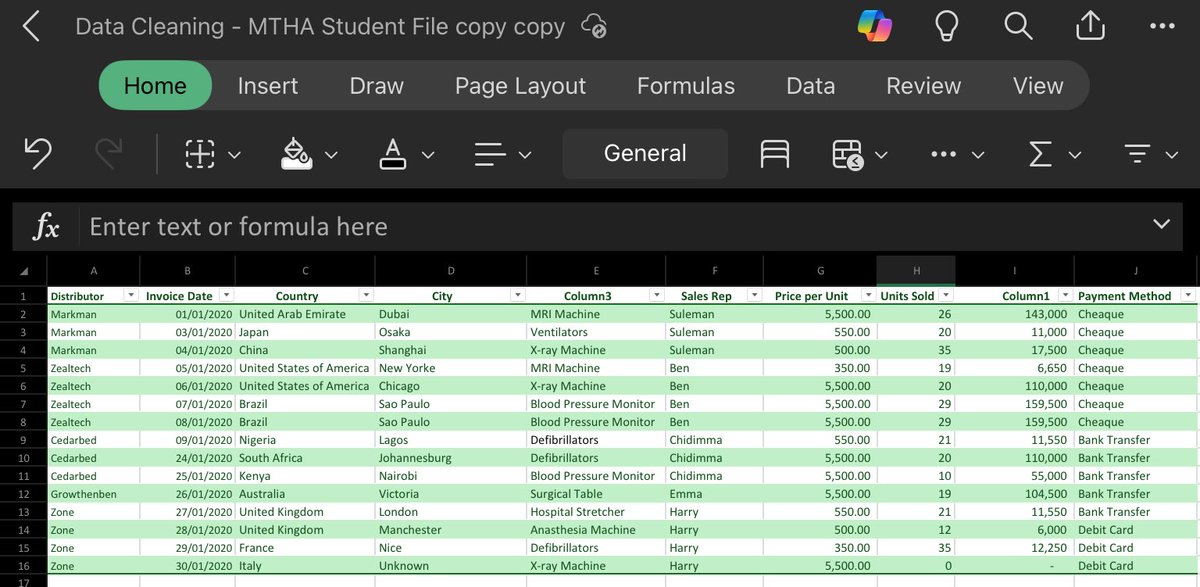
Task: Select the United Arab Emirate cell
Action: tap(305, 314)
